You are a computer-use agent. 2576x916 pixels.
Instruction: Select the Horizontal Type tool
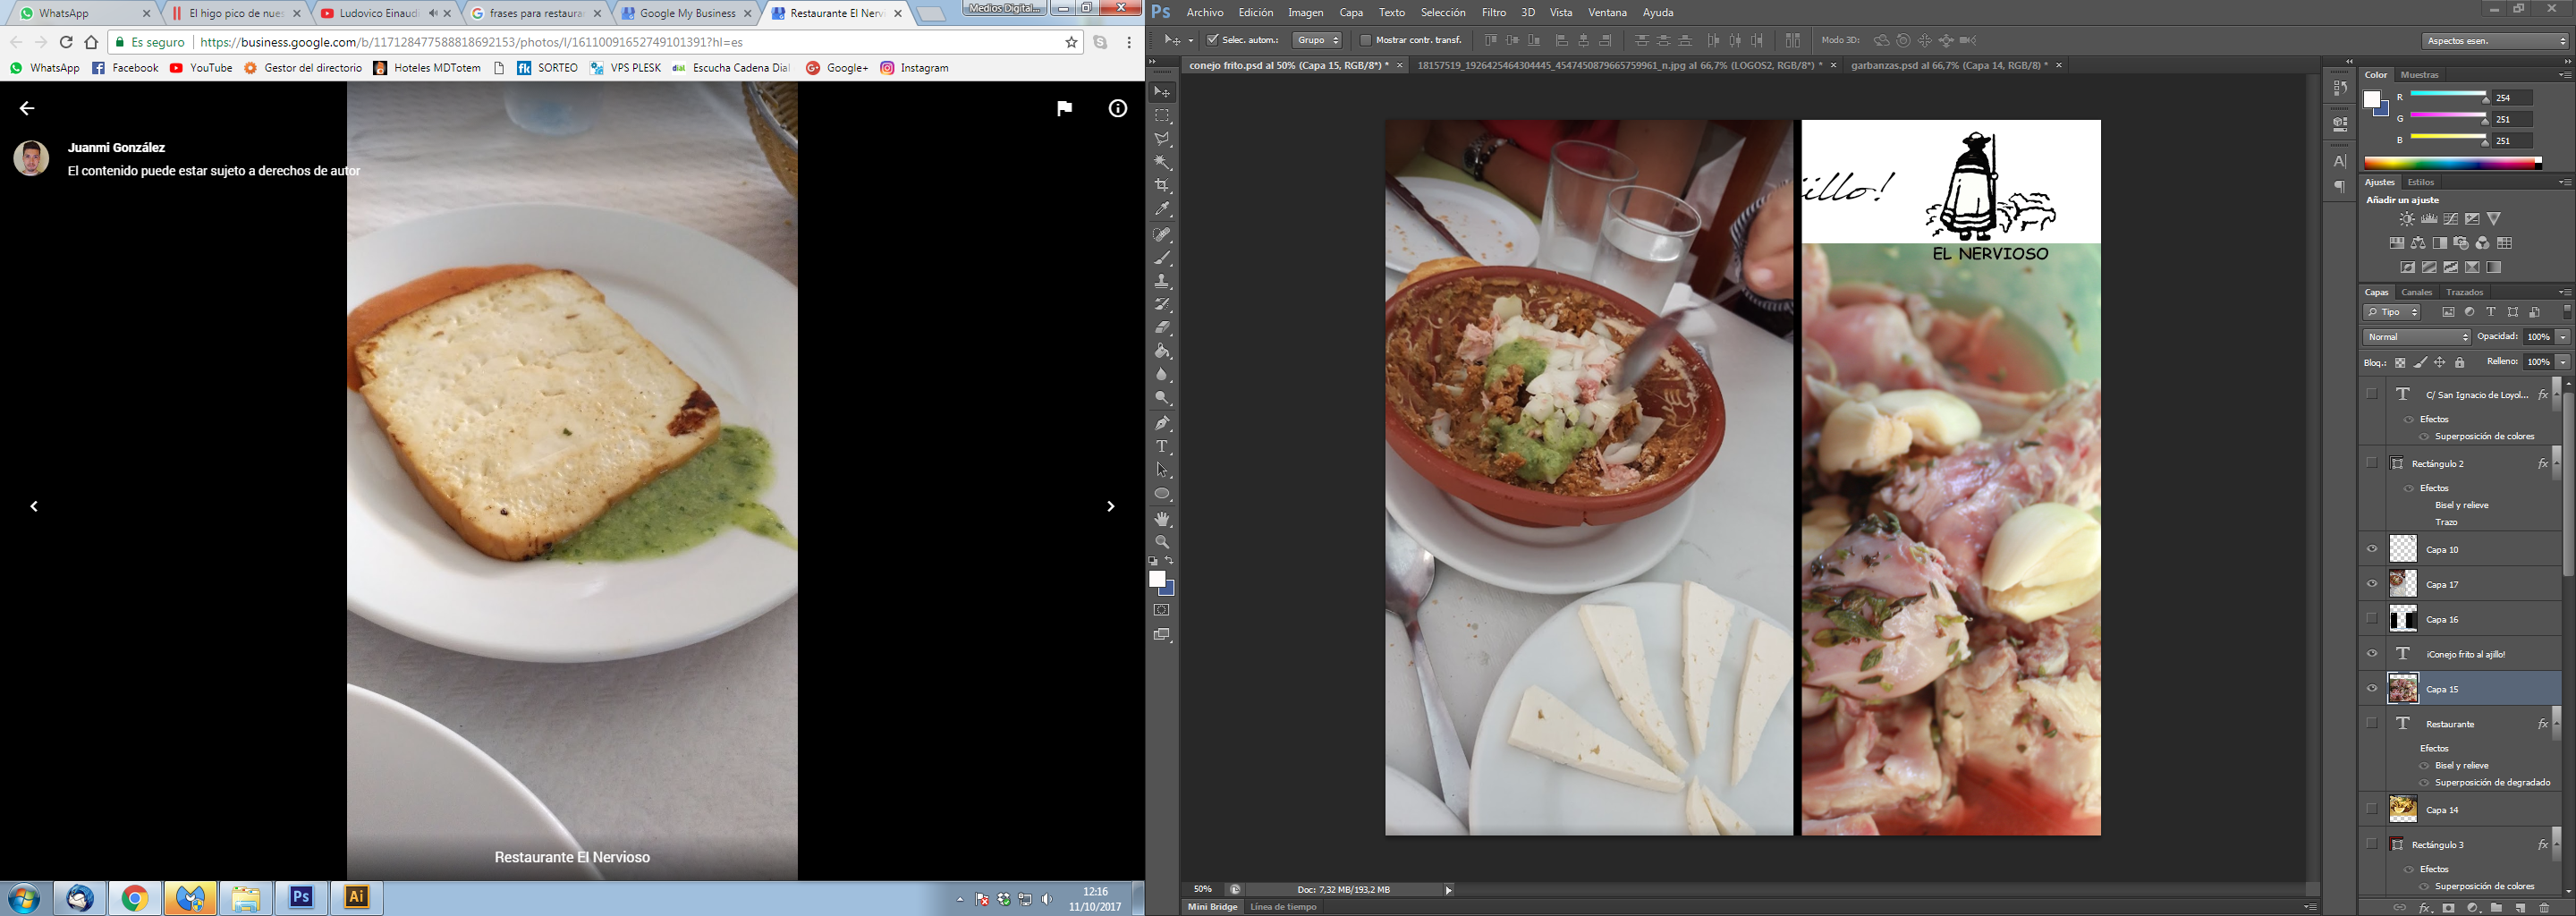pyautogui.click(x=1162, y=447)
